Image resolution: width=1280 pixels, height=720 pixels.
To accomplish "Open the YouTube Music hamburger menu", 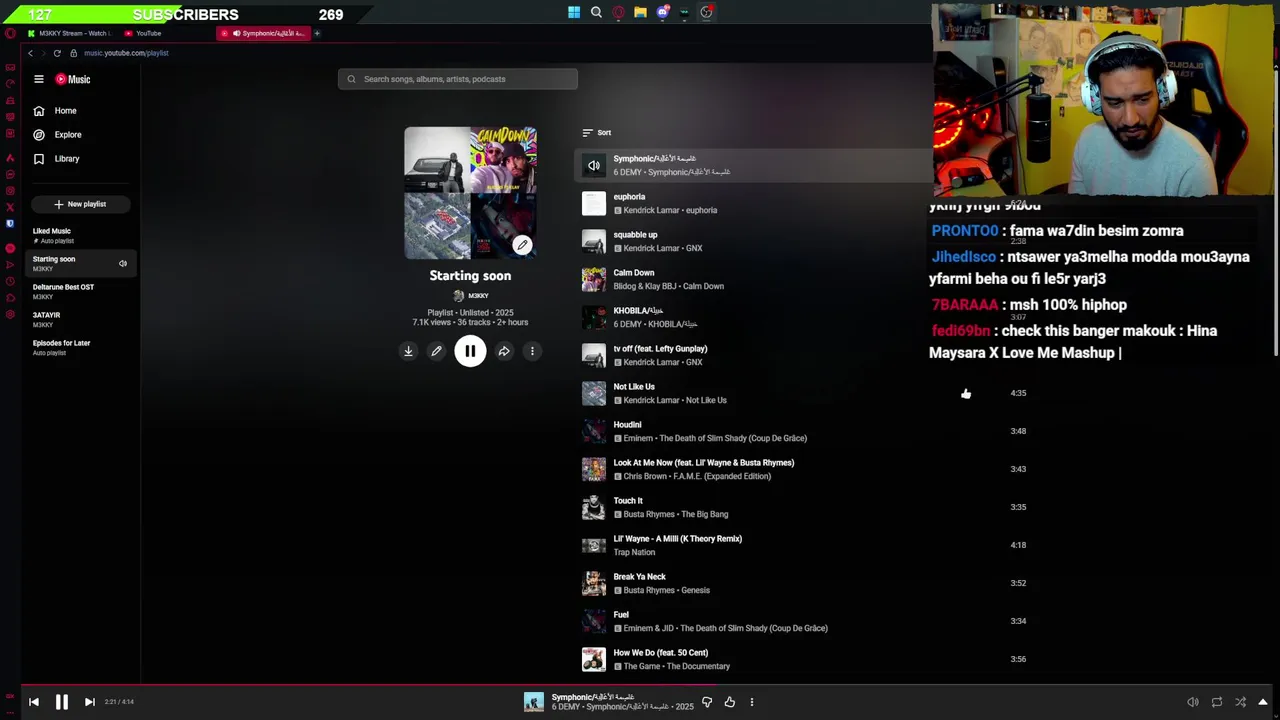I will click(39, 79).
